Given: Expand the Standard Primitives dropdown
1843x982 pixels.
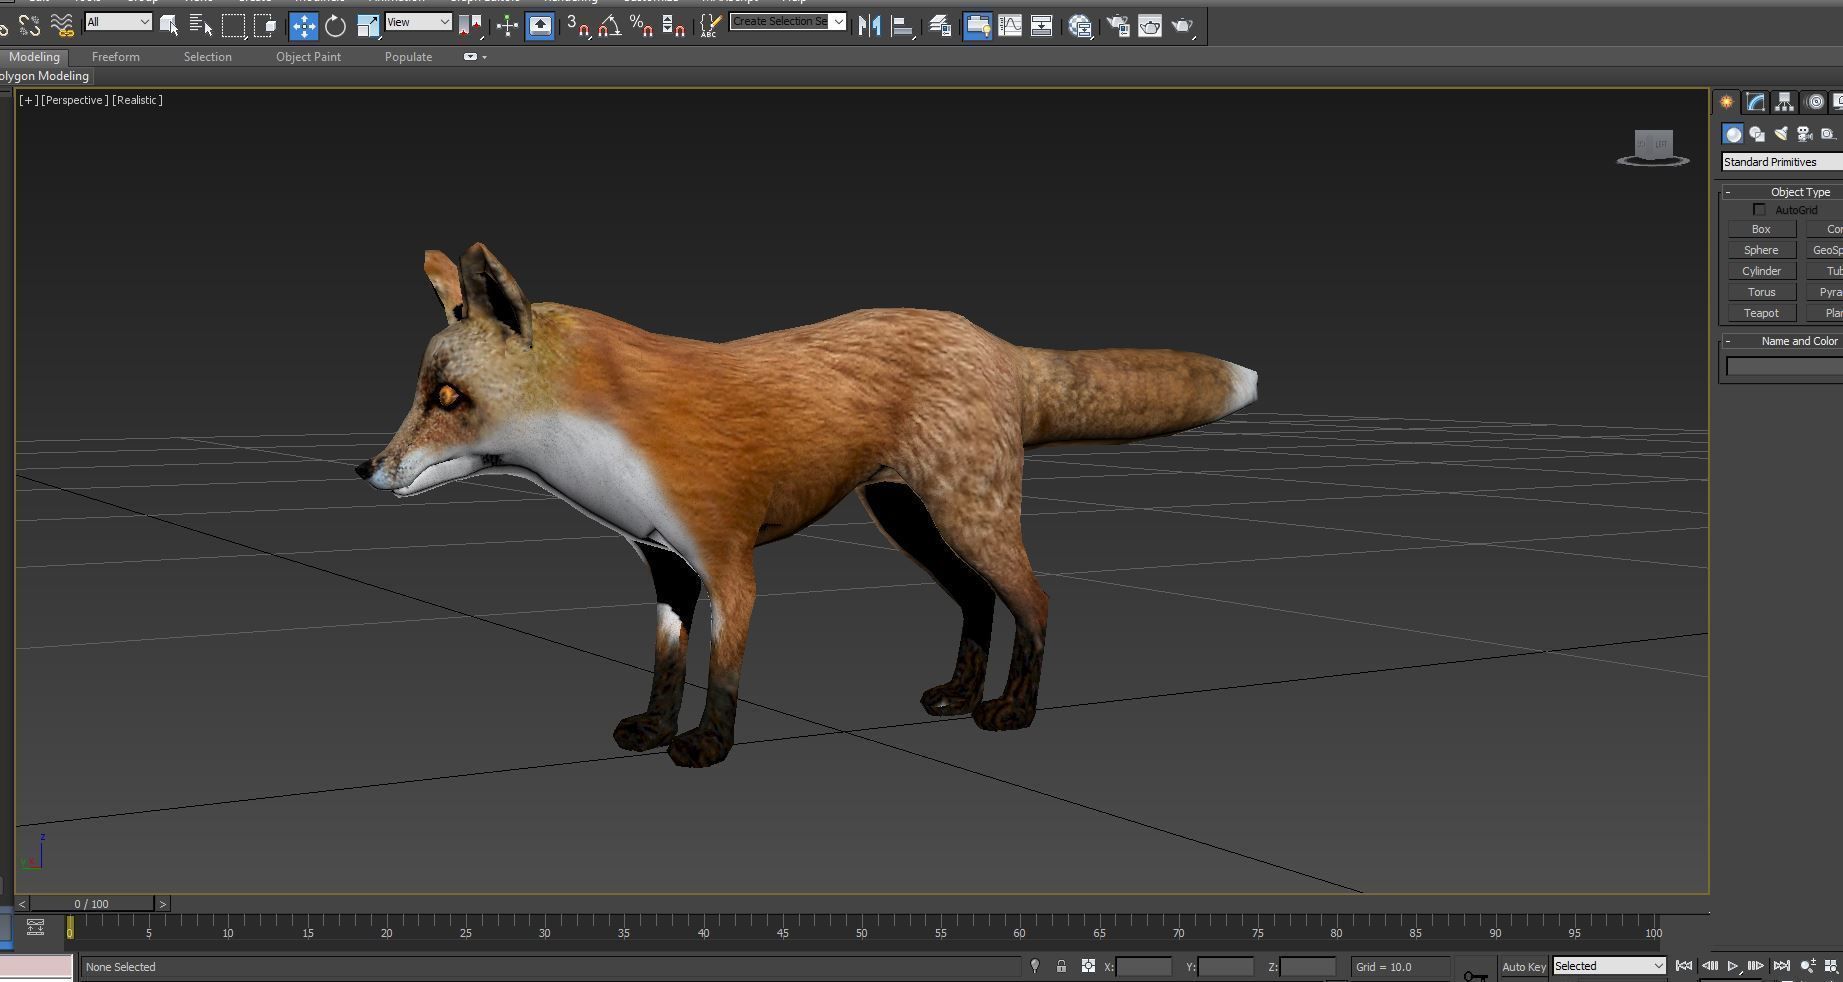Looking at the screenshot, I should click(1781, 162).
